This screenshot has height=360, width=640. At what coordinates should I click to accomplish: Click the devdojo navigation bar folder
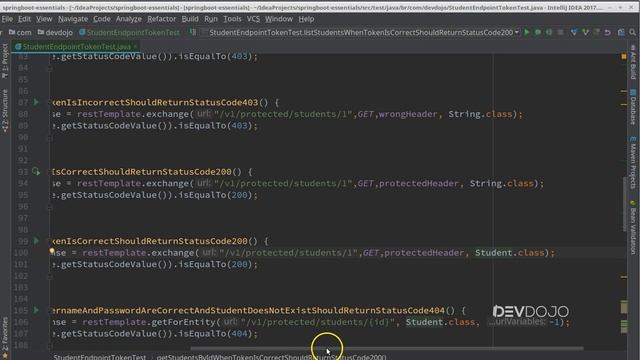(55, 32)
